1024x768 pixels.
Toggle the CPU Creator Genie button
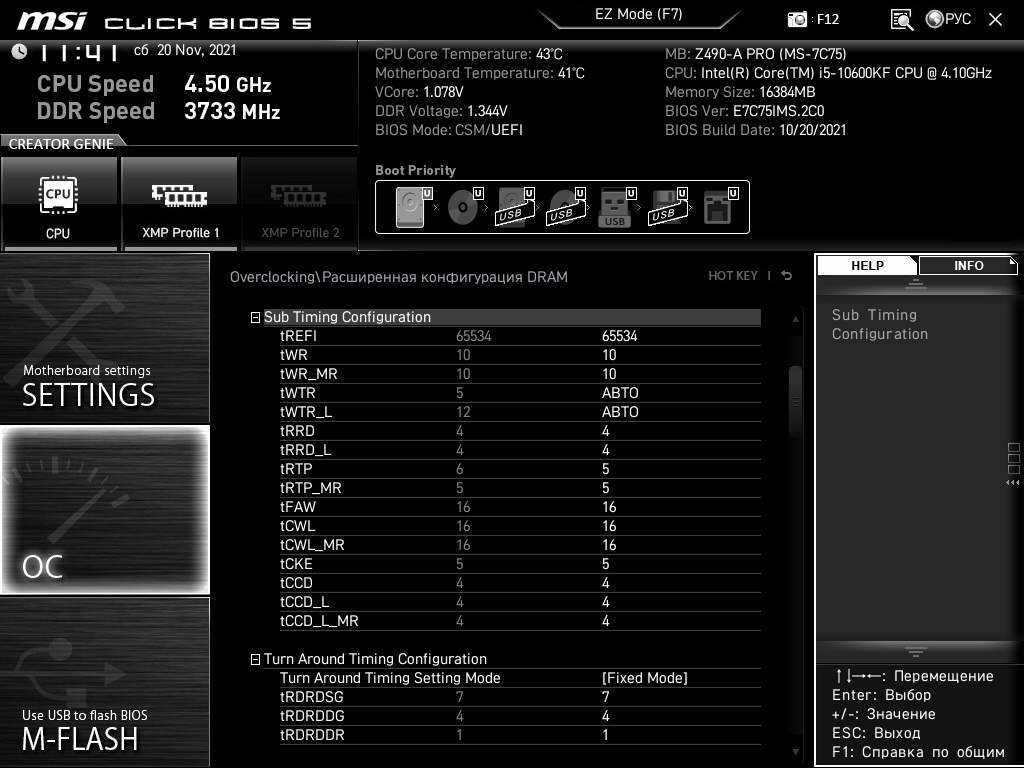click(x=59, y=203)
